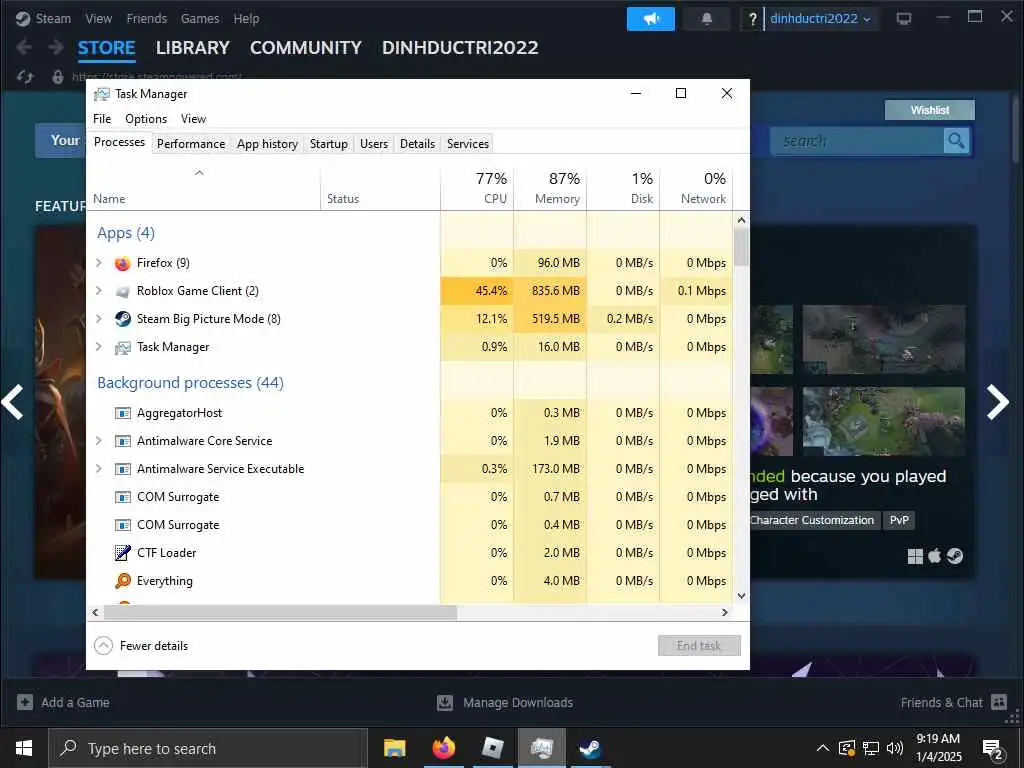Viewport: 1024px width, 768px height.
Task: Click Steam Big Picture monitor icon
Action: [x=904, y=19]
